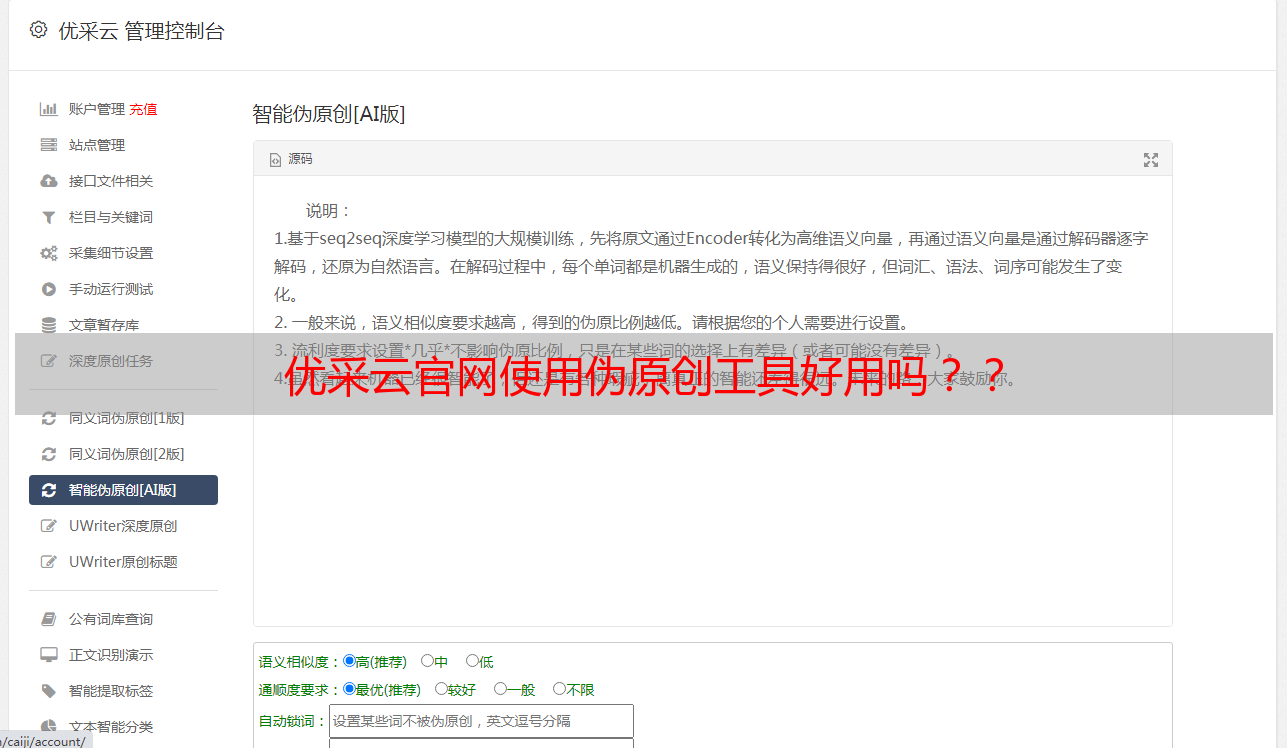The height and width of the screenshot is (748, 1287).
Task: Click the play icon for 手动运行测试
Action: click(48, 289)
